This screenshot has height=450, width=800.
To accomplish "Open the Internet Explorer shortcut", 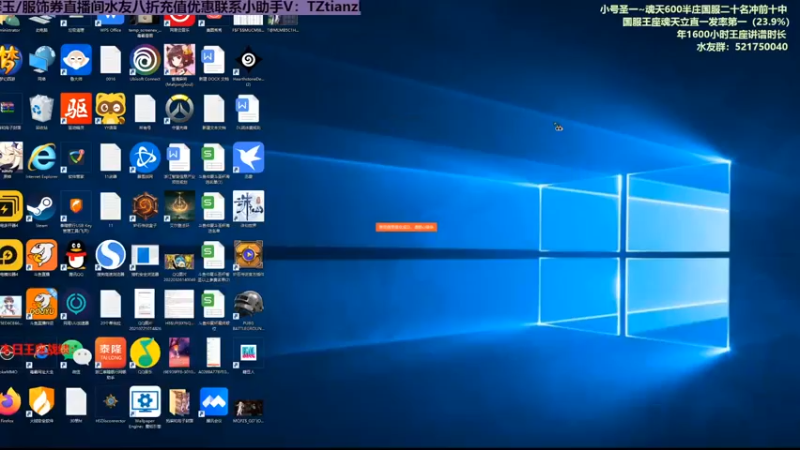I will click(x=42, y=157).
